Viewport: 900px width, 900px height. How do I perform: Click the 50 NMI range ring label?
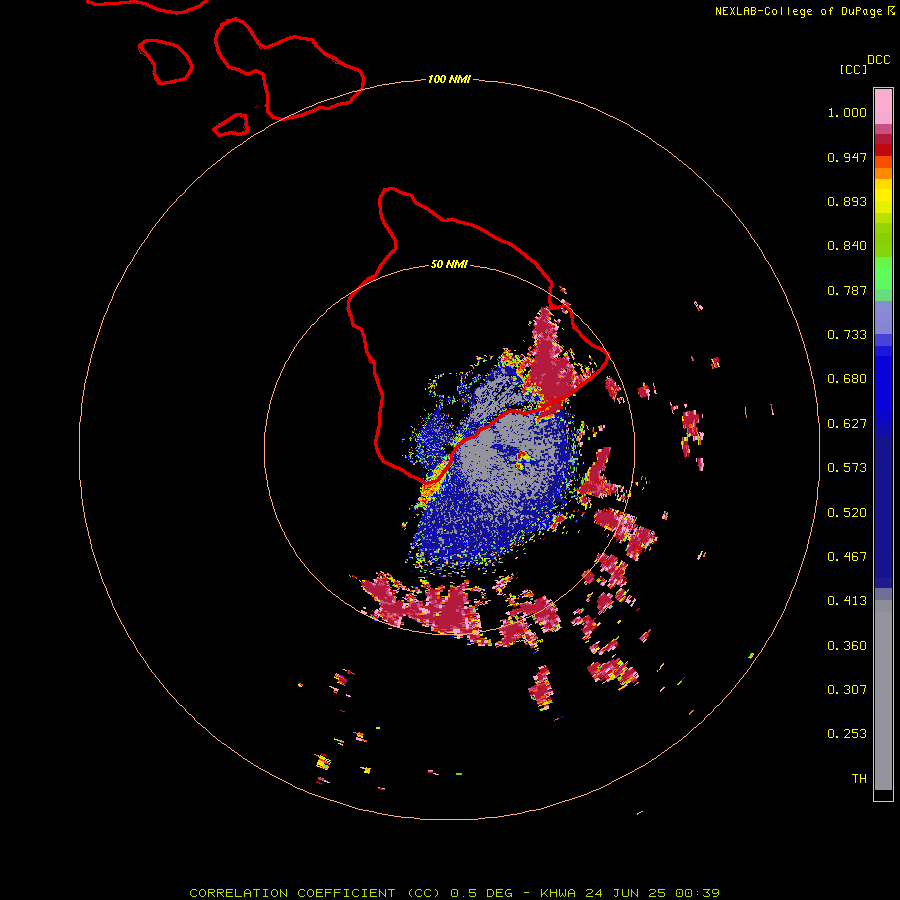click(449, 264)
